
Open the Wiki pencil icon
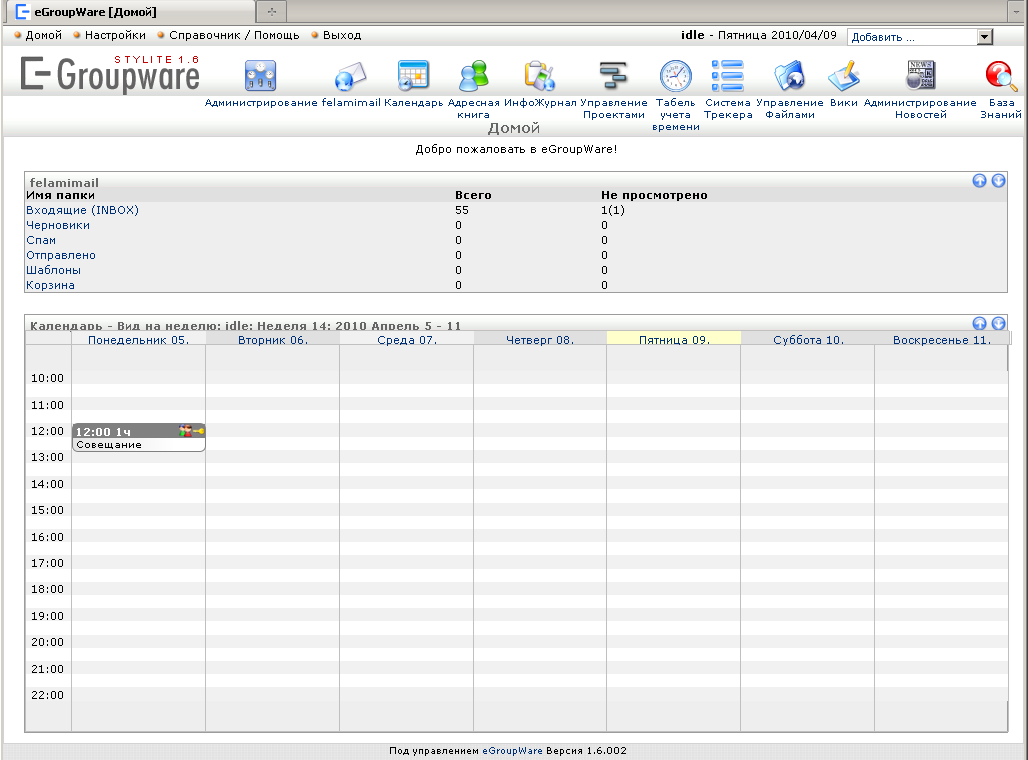(x=844, y=75)
